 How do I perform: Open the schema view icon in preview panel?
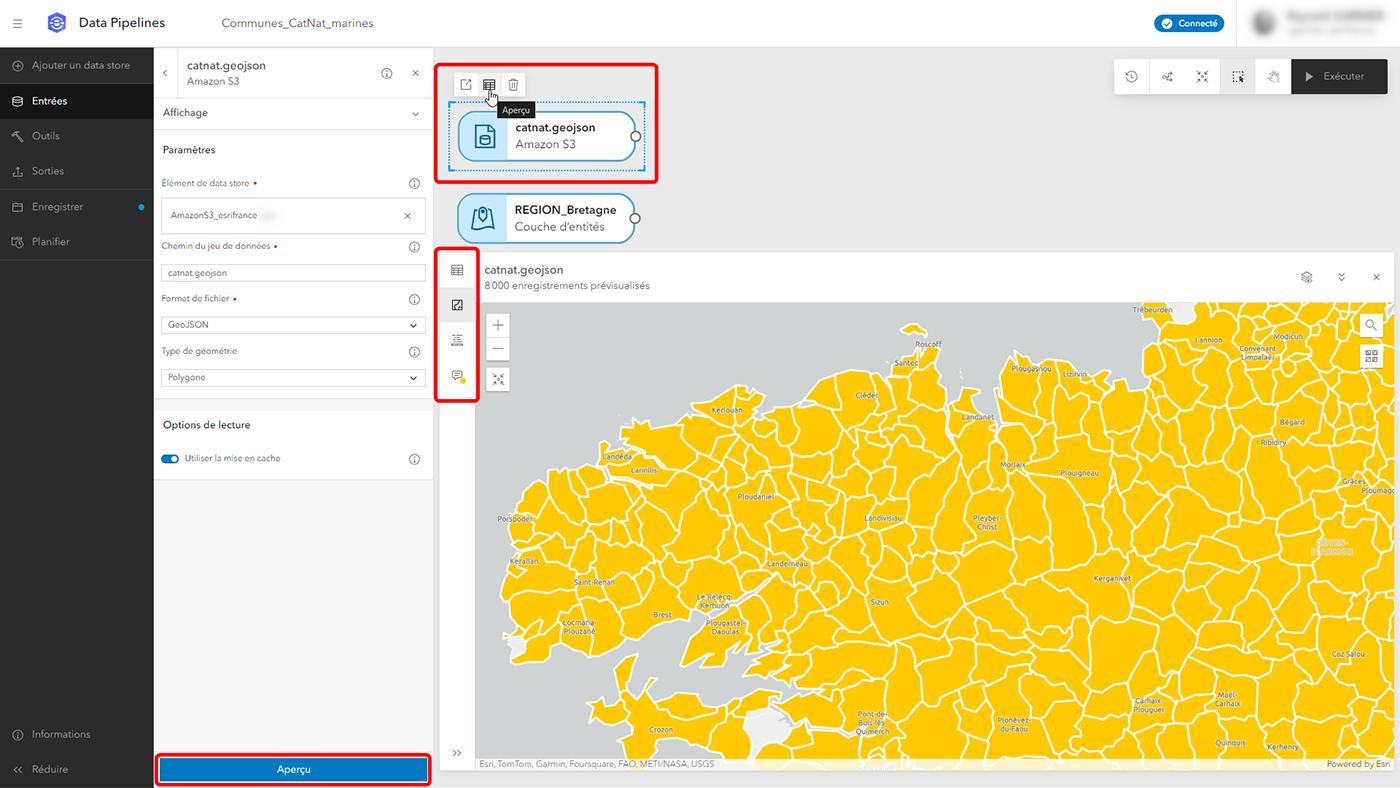457,340
